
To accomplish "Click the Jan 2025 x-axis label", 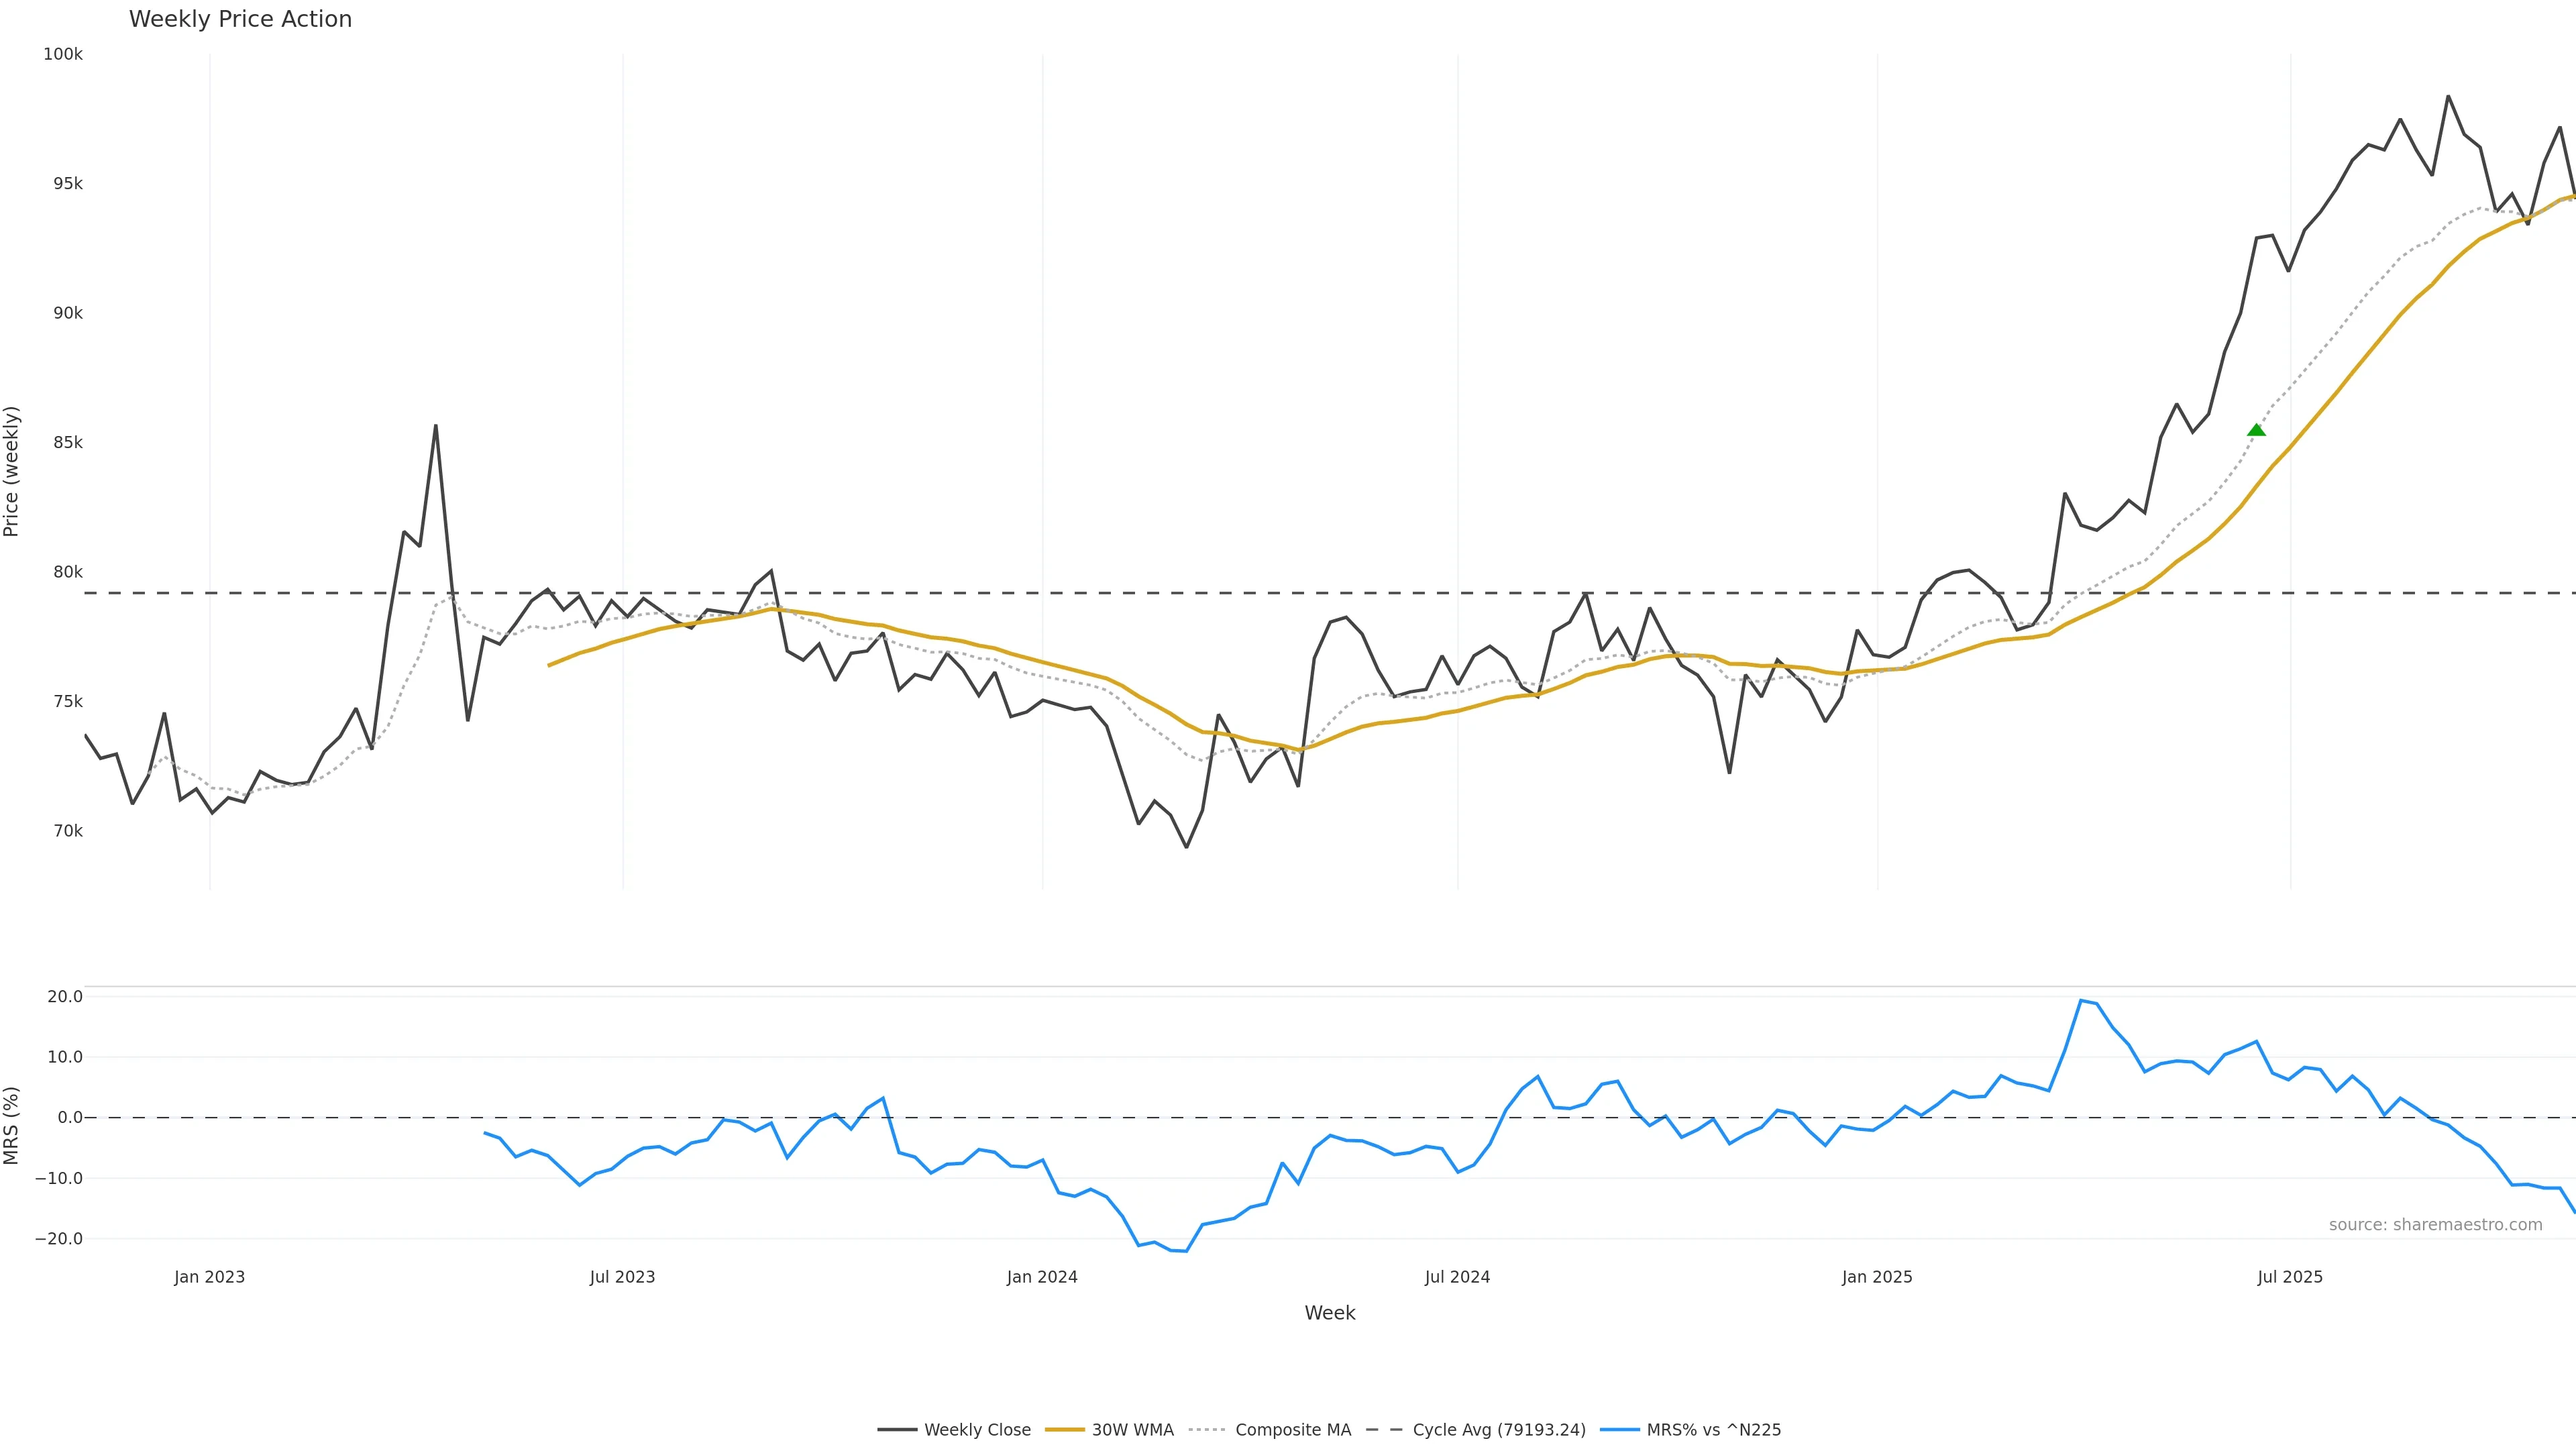I will (1877, 1277).
